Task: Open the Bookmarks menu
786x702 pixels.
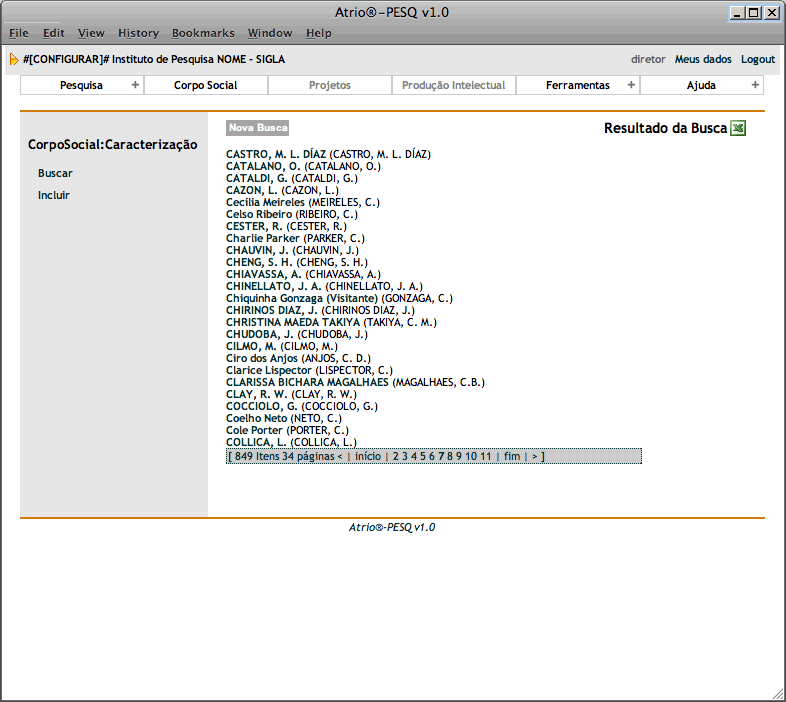Action: [203, 33]
